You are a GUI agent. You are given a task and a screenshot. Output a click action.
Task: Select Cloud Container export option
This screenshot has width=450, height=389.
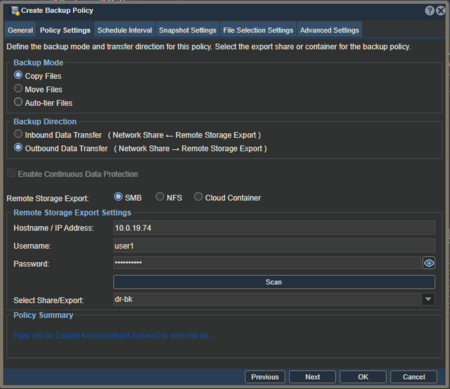[198, 197]
